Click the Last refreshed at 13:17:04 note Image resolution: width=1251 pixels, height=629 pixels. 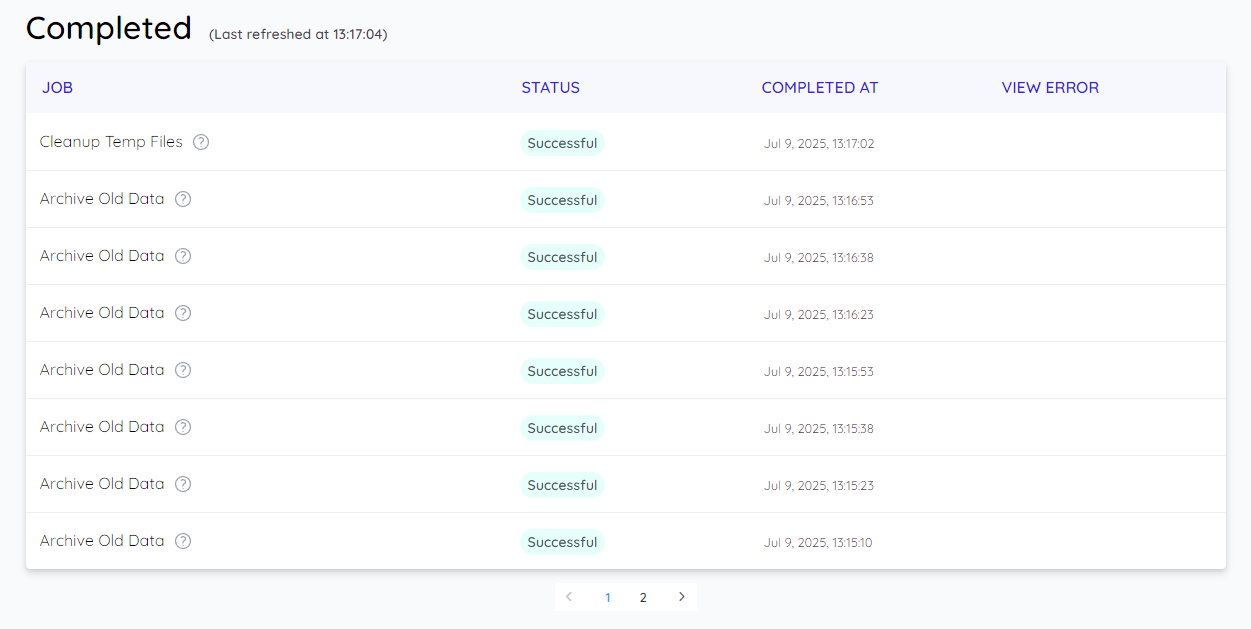tap(298, 34)
